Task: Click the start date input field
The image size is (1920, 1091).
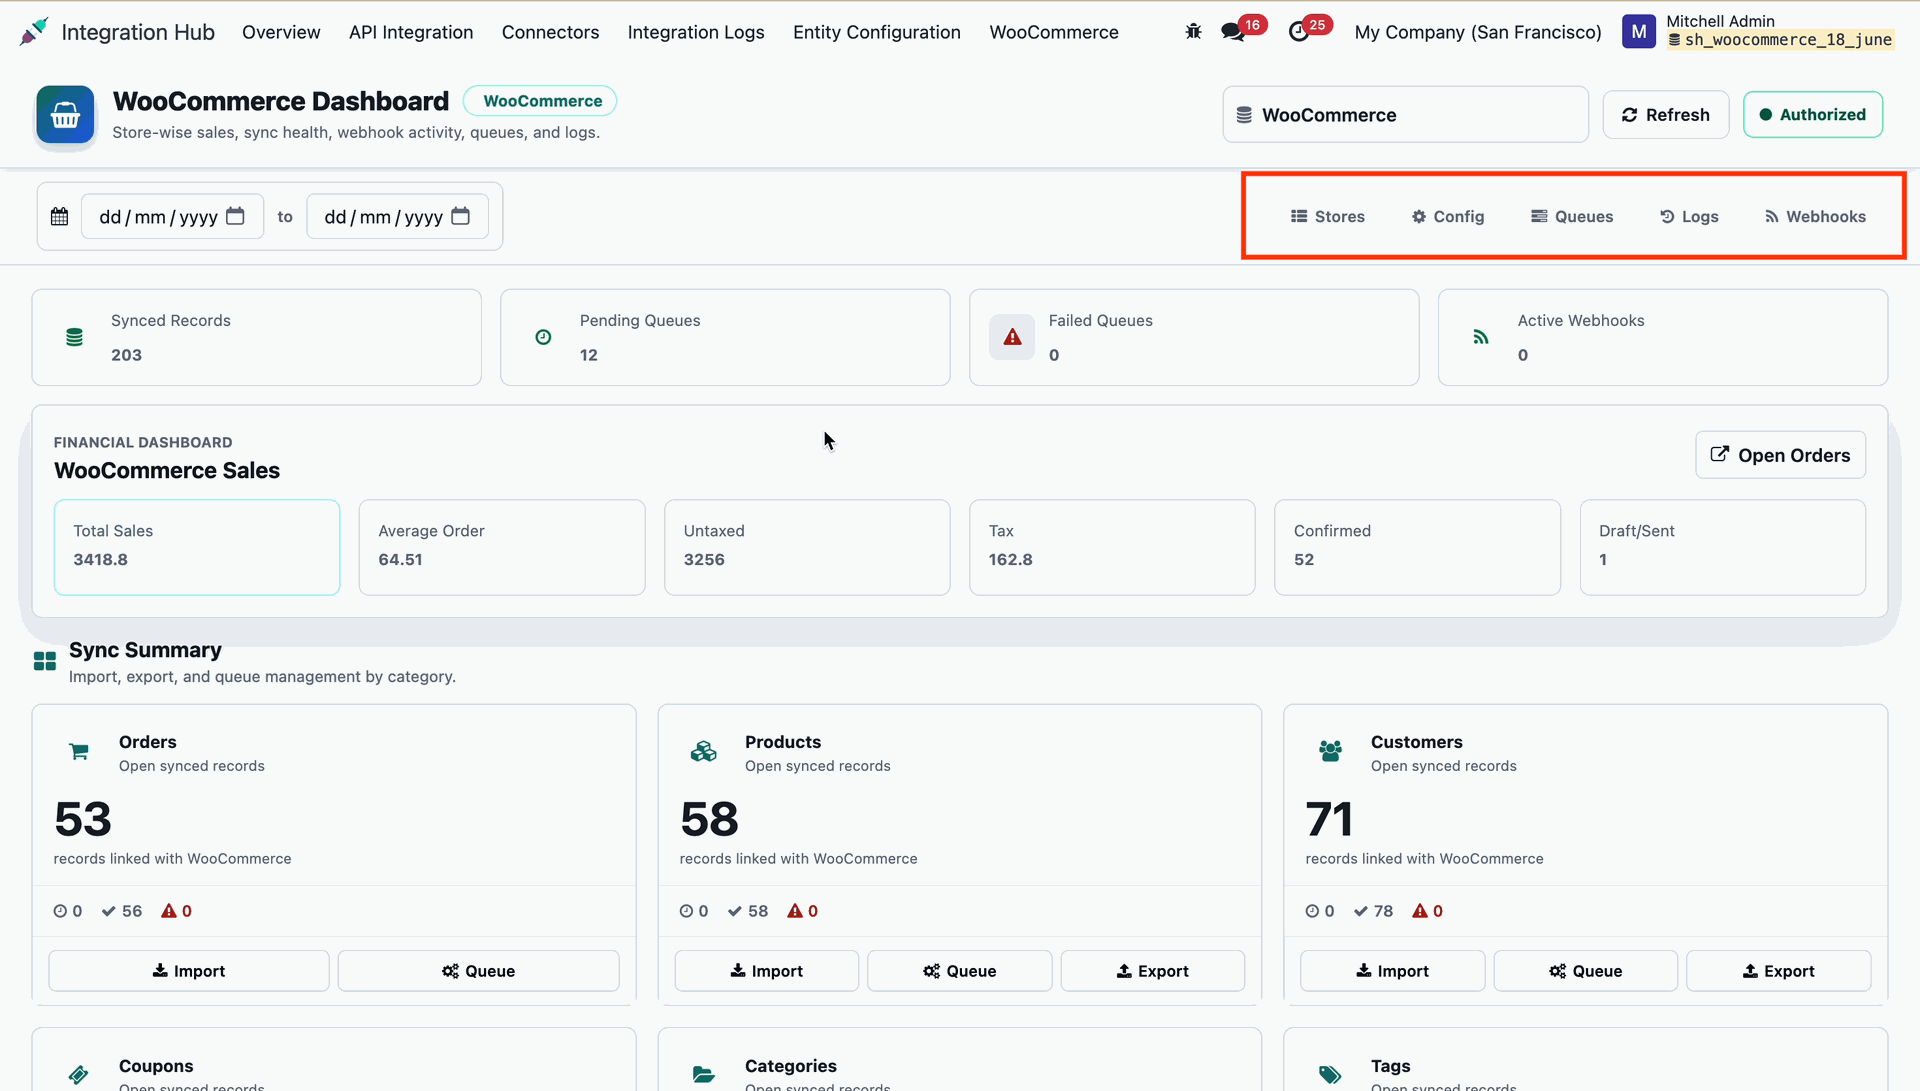Action: [172, 216]
